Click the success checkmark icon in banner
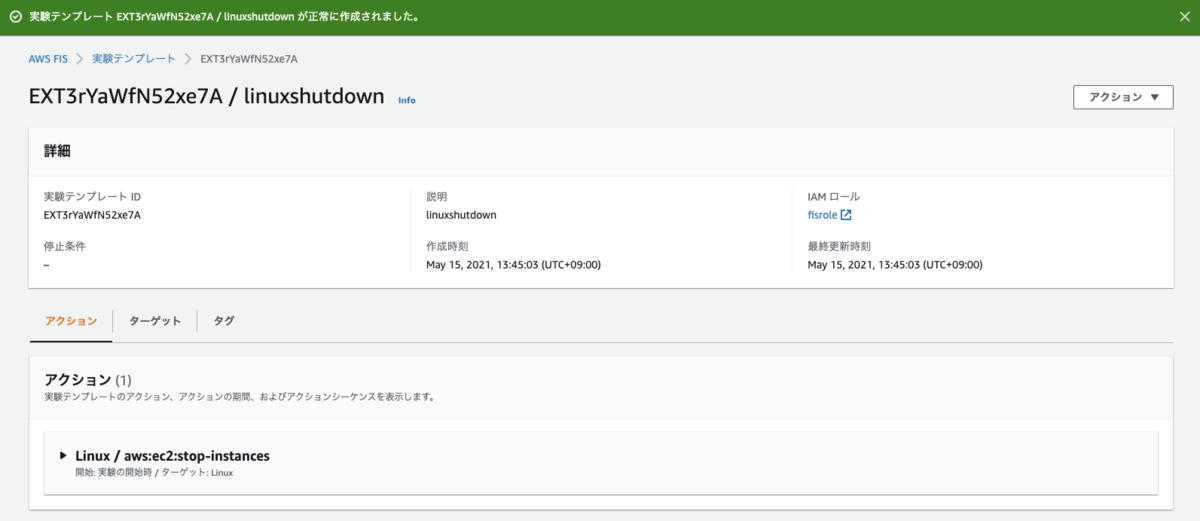 (16, 17)
